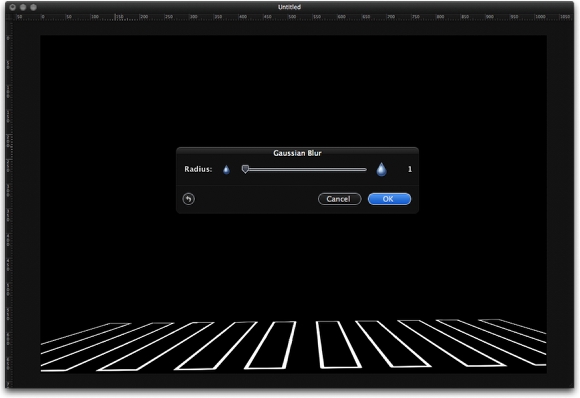580x398 pixels.
Task: Click the Radius label
Action: (198, 169)
